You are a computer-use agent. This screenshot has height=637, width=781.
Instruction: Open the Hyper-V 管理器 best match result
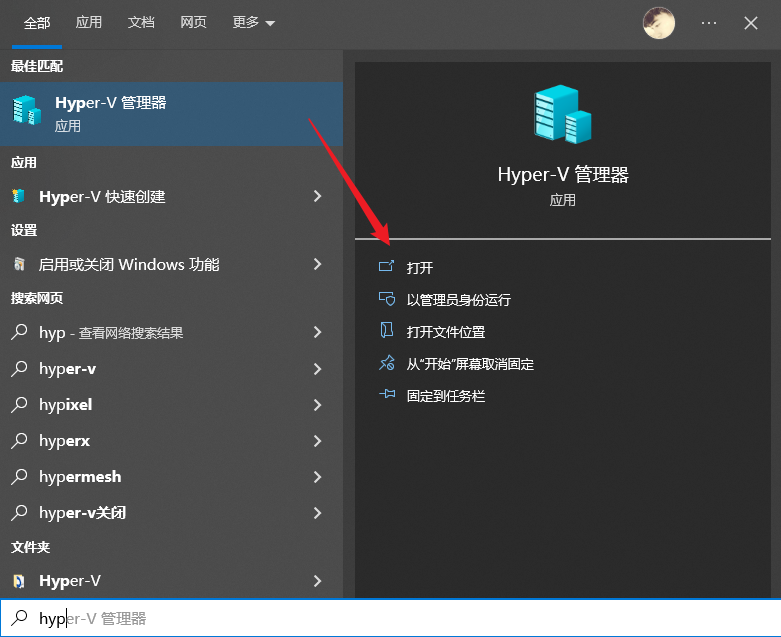tap(171, 114)
